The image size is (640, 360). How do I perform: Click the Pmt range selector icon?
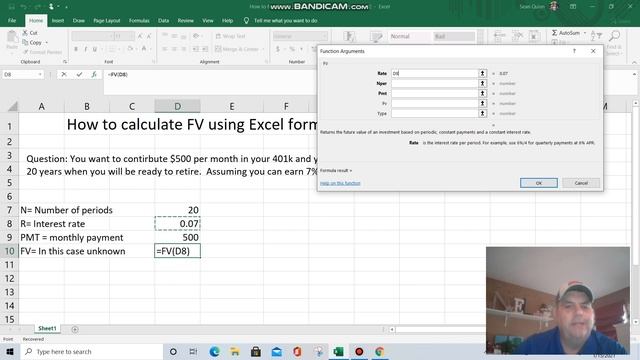[482, 93]
